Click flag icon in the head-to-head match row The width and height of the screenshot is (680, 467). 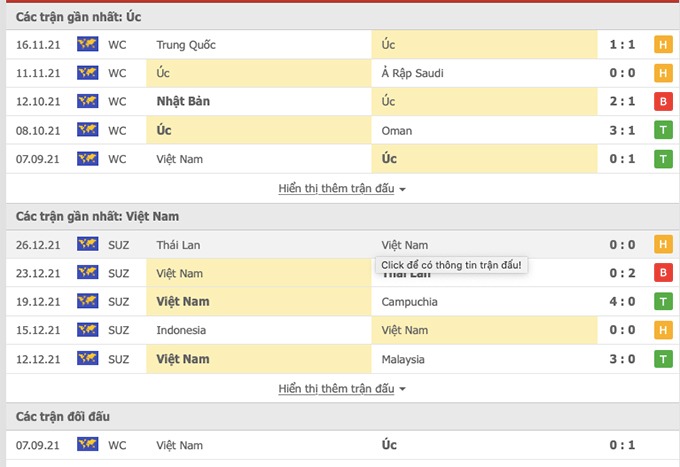pyautogui.click(x=86, y=444)
